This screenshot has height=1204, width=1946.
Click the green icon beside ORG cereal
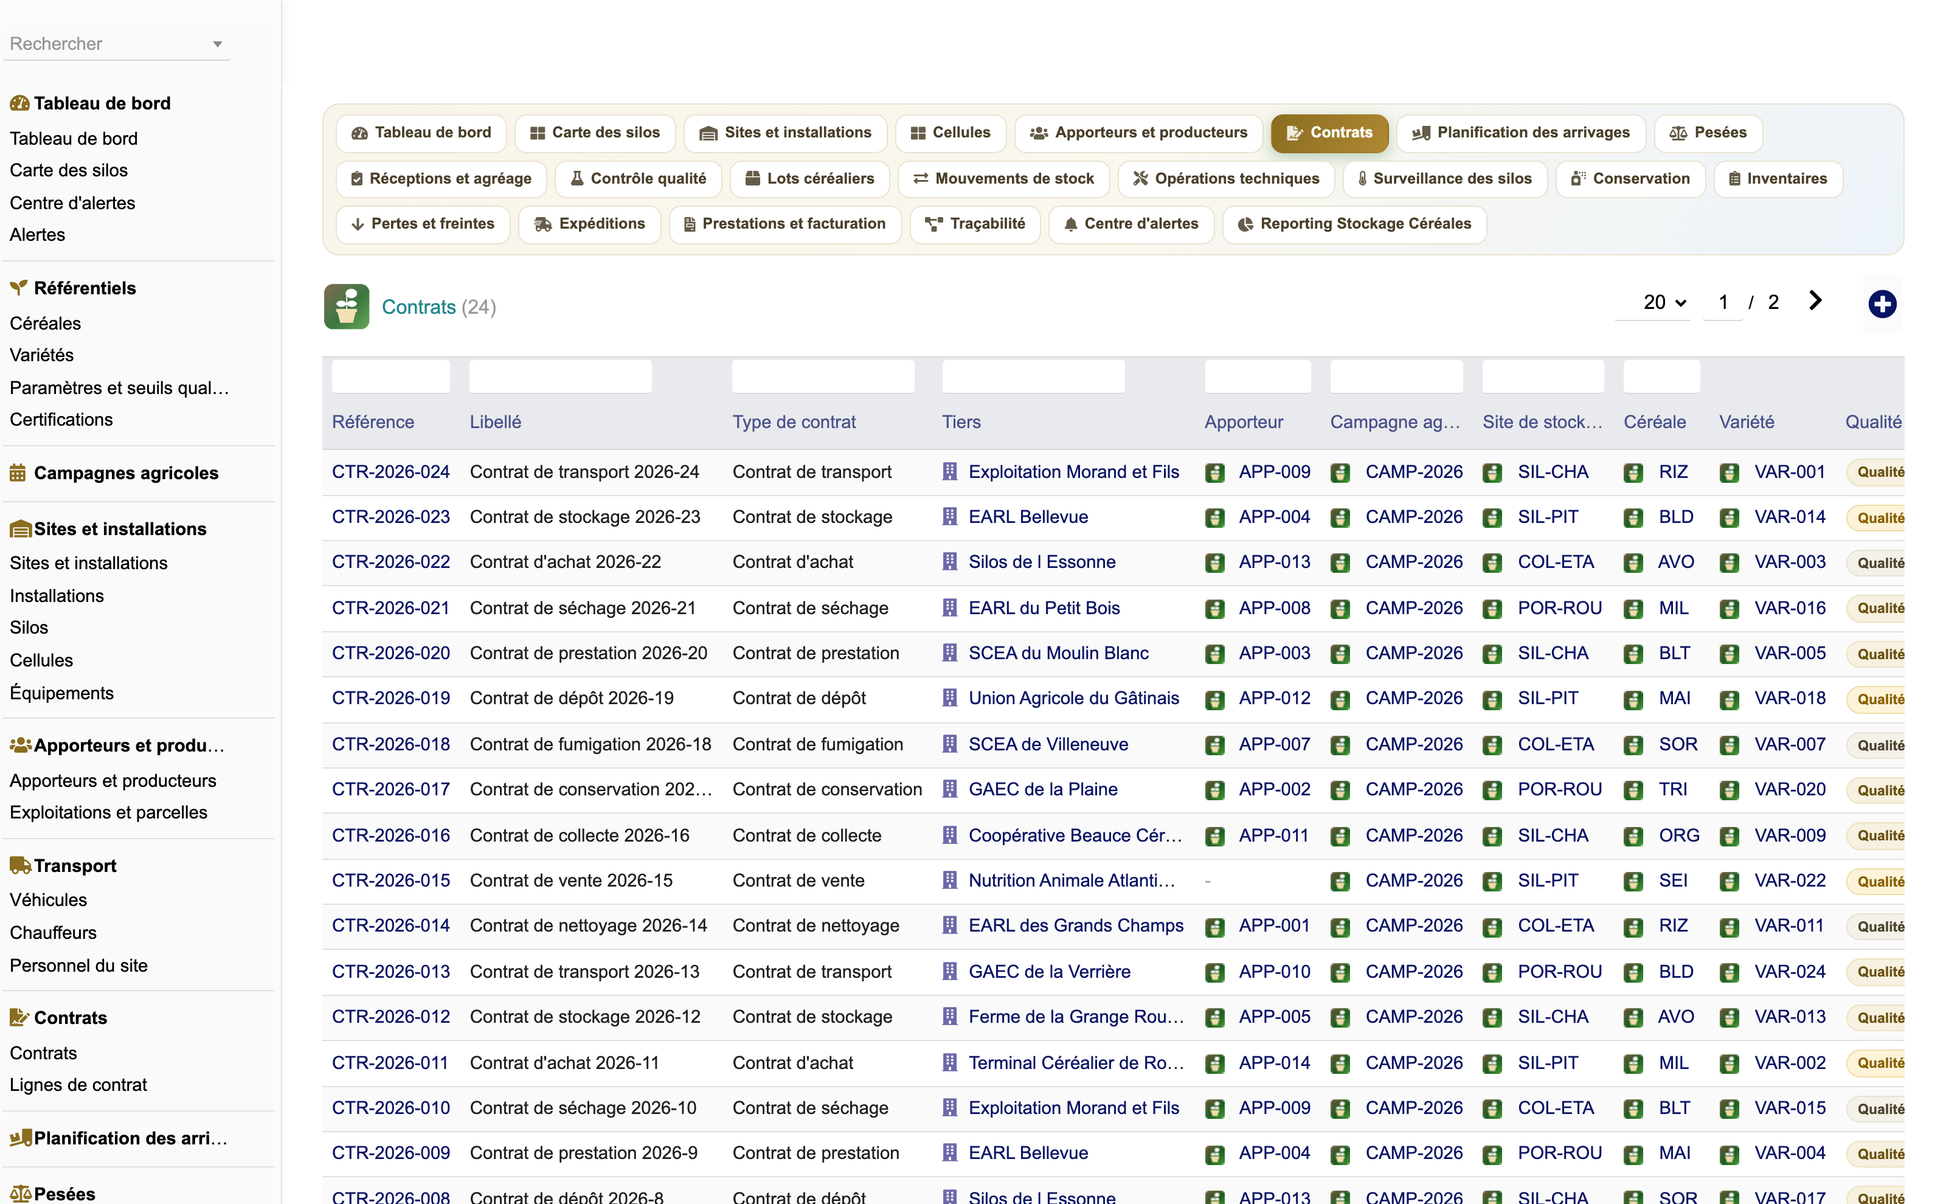click(x=1633, y=836)
